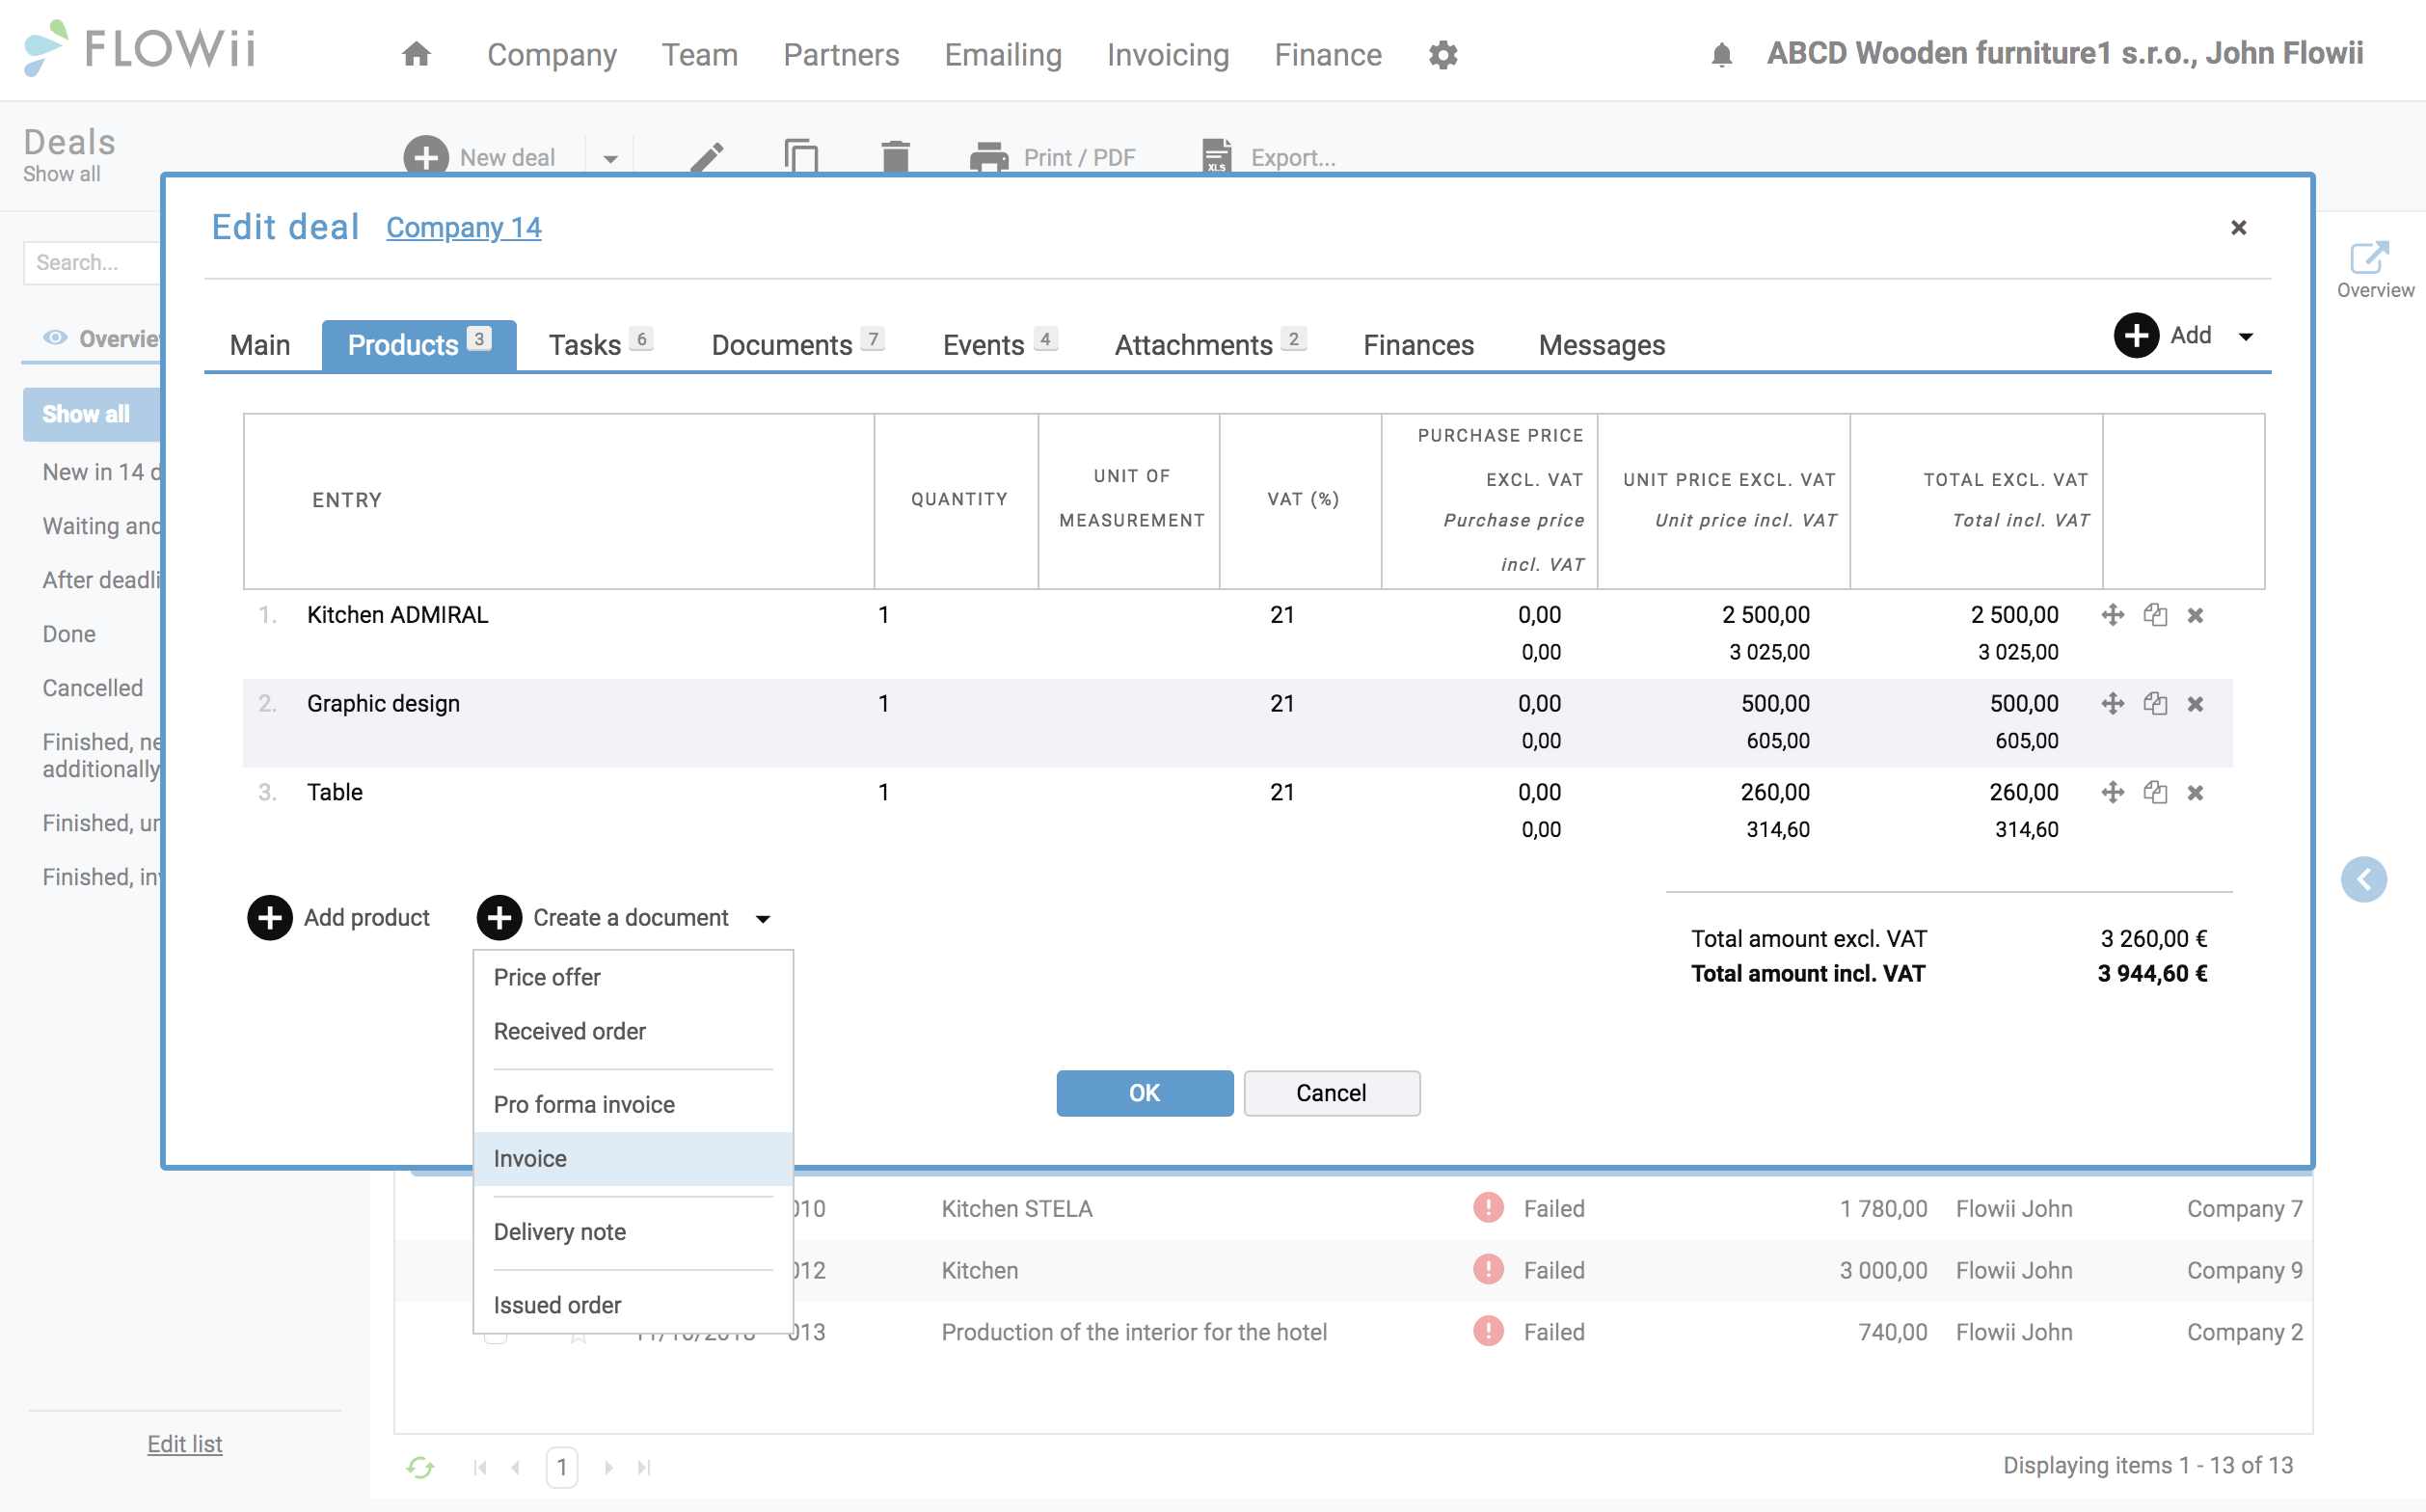Expand the Create a document dropdown arrow
This screenshot has height=1512, width=2426.
point(763,919)
